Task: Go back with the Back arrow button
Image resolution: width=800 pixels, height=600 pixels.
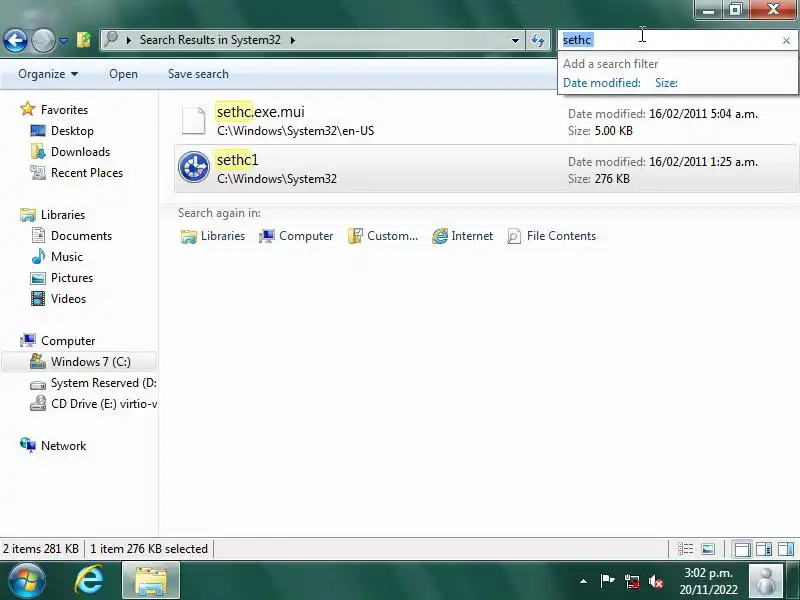Action: 15,40
